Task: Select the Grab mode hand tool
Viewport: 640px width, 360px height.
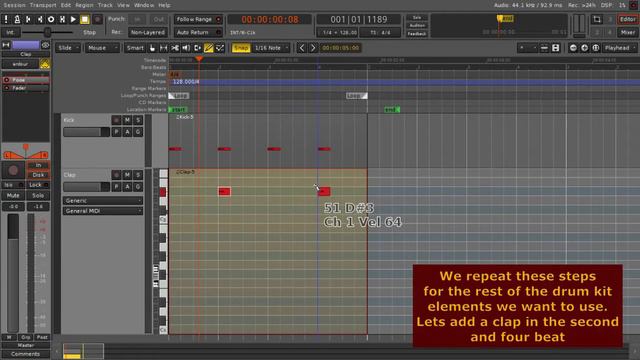Action: [152, 48]
